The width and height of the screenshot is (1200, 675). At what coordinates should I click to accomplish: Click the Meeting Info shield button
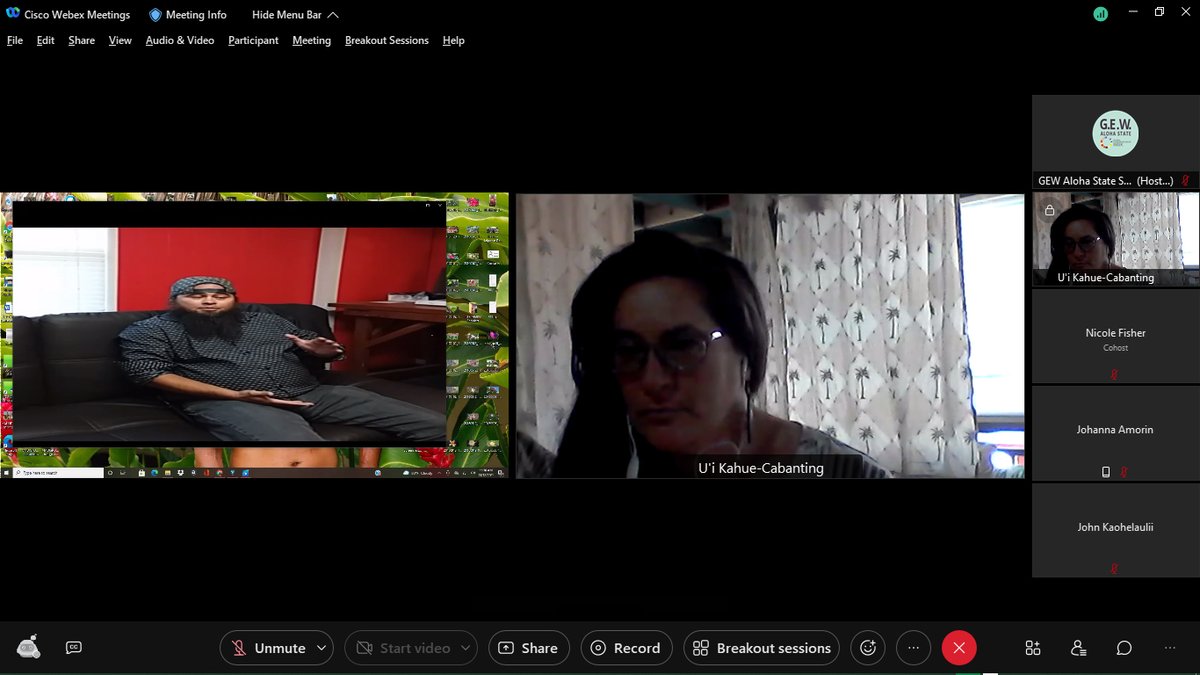pos(187,15)
